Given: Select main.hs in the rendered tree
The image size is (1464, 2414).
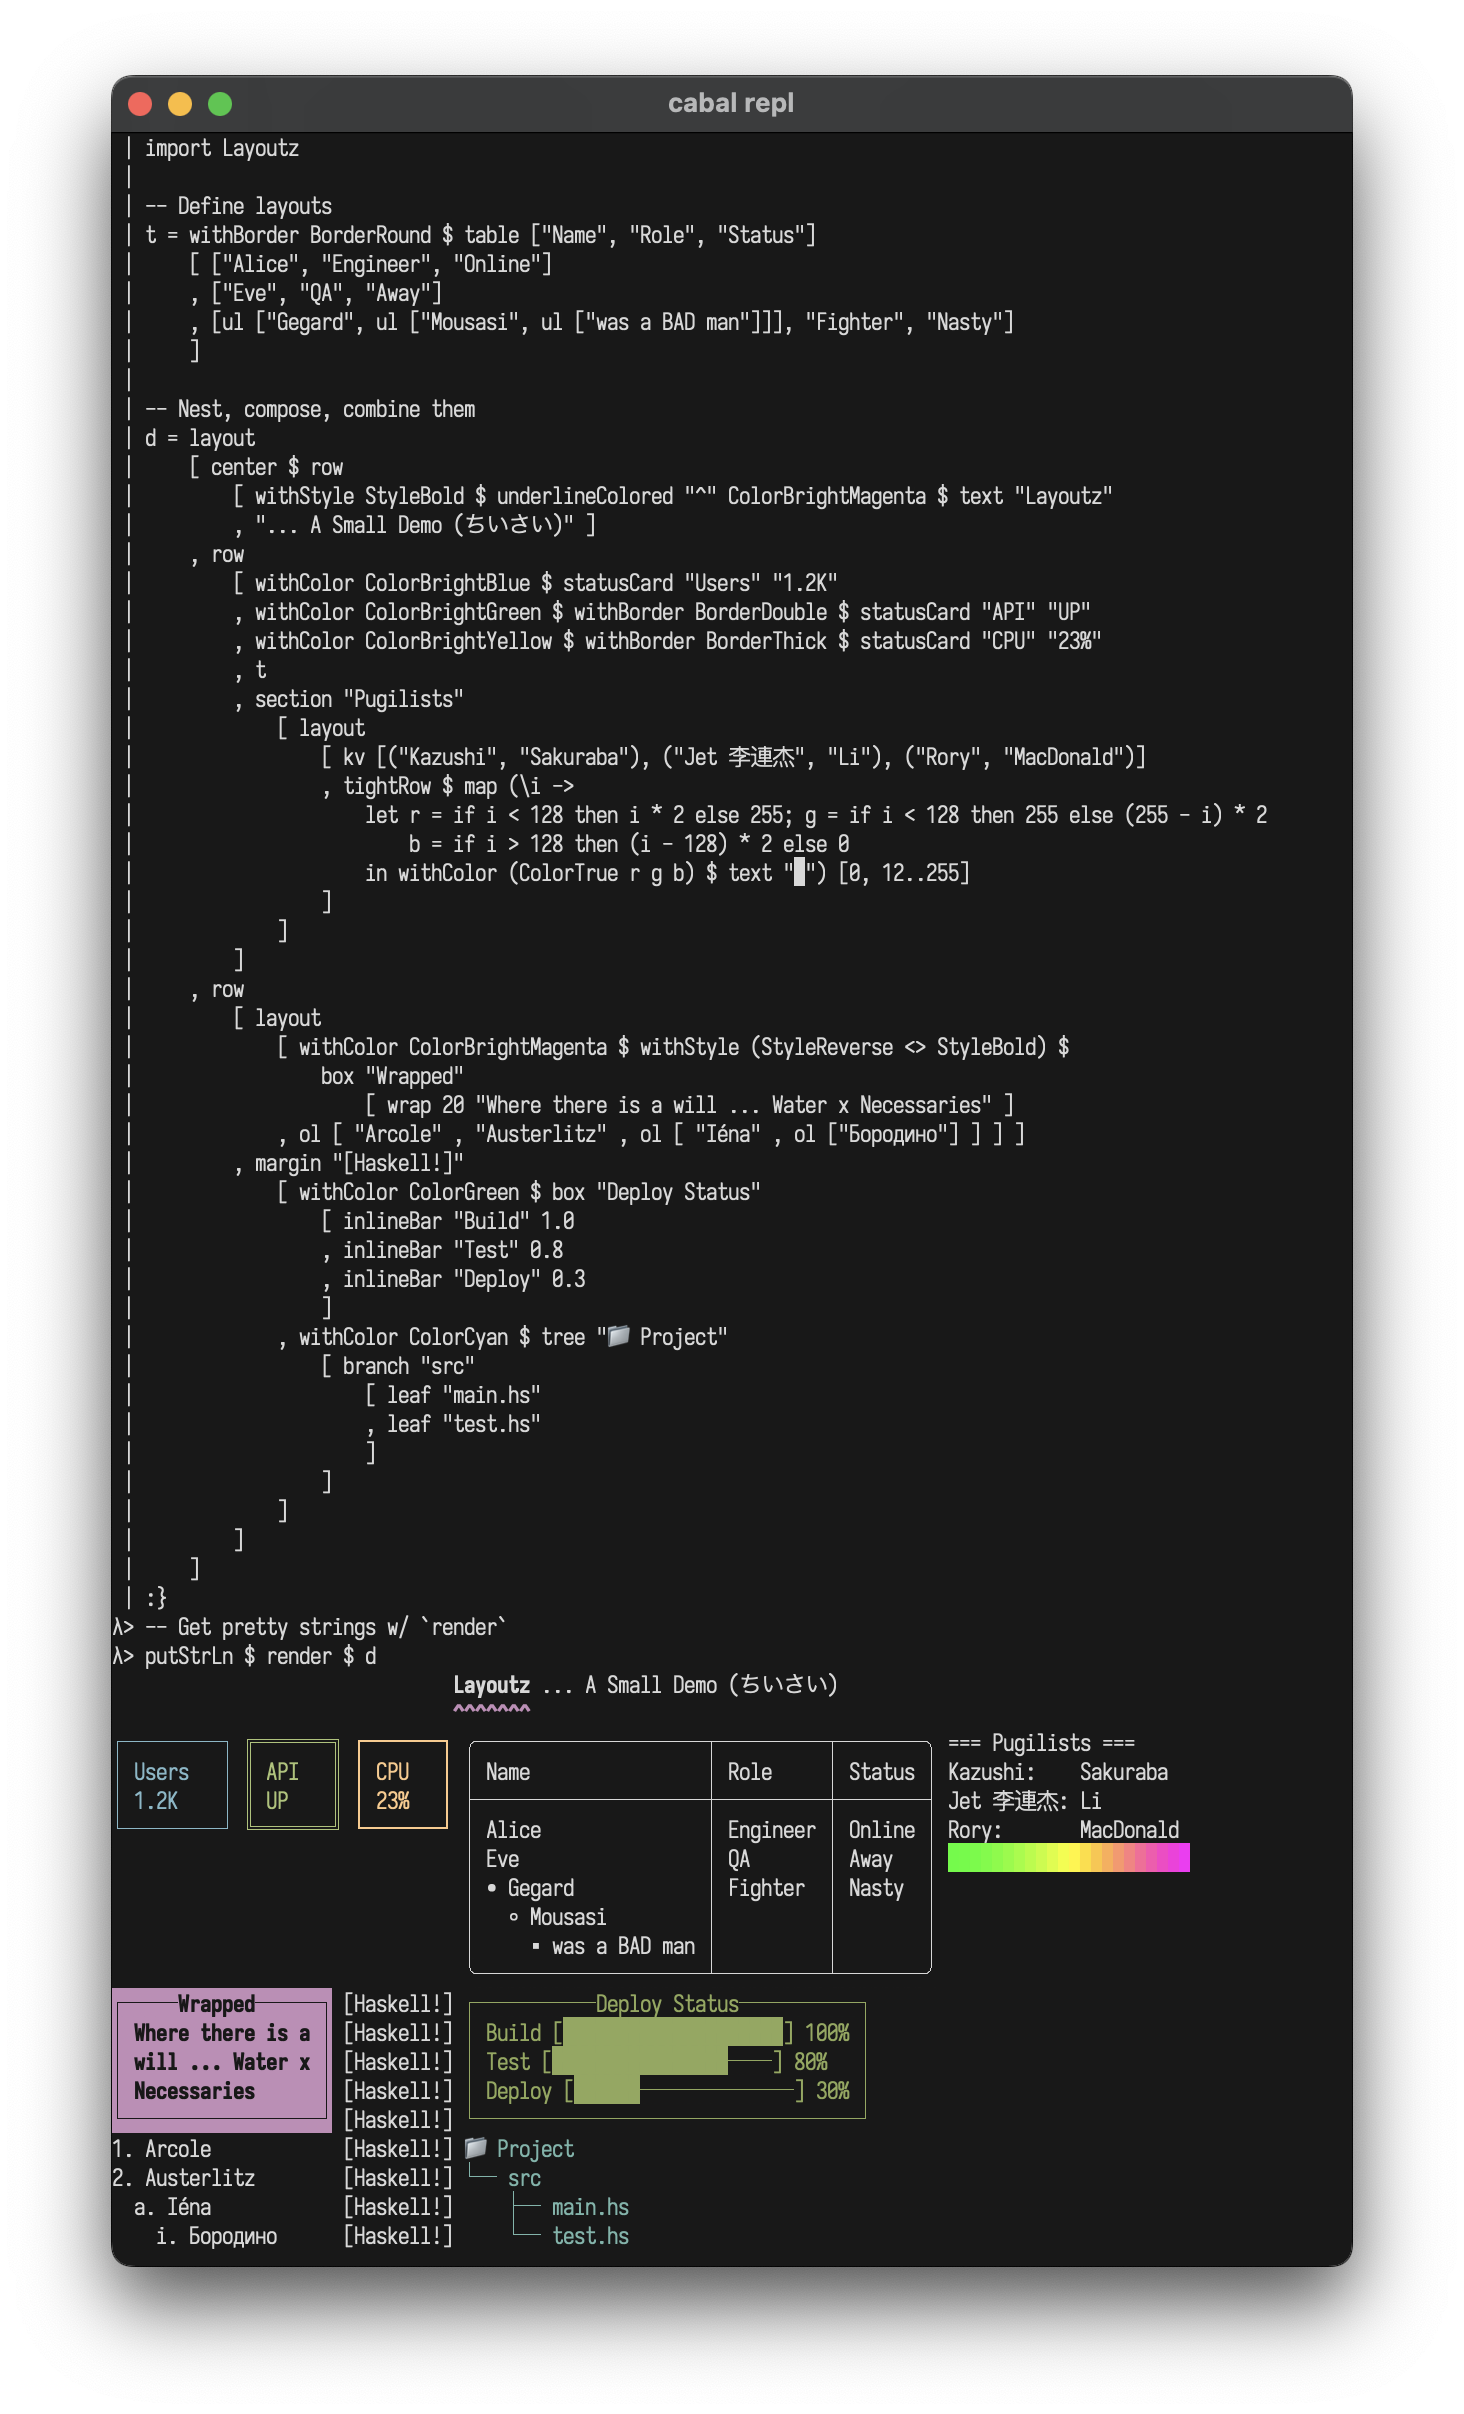Looking at the screenshot, I should 590,2207.
